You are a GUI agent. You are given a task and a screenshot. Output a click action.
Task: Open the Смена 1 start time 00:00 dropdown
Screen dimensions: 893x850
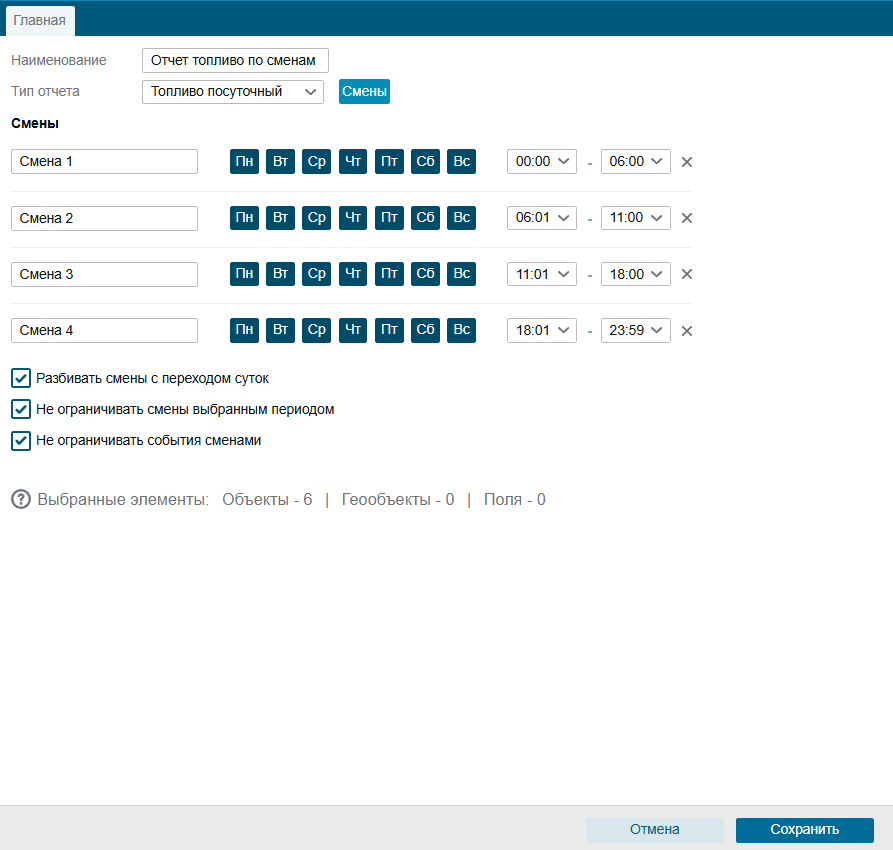tap(542, 161)
